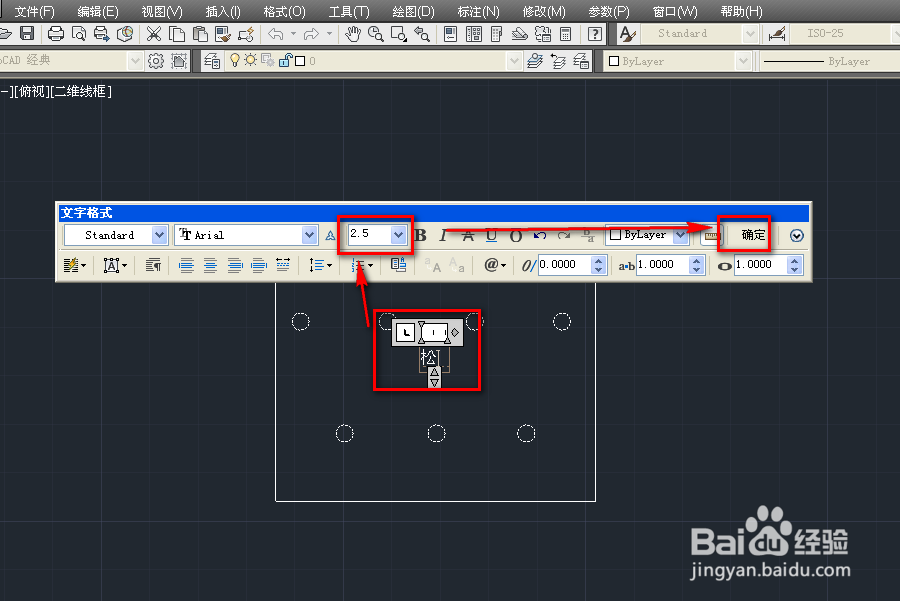This screenshot has height=601, width=900.
Task: Open Plot Preview icon
Action: click(x=79, y=34)
